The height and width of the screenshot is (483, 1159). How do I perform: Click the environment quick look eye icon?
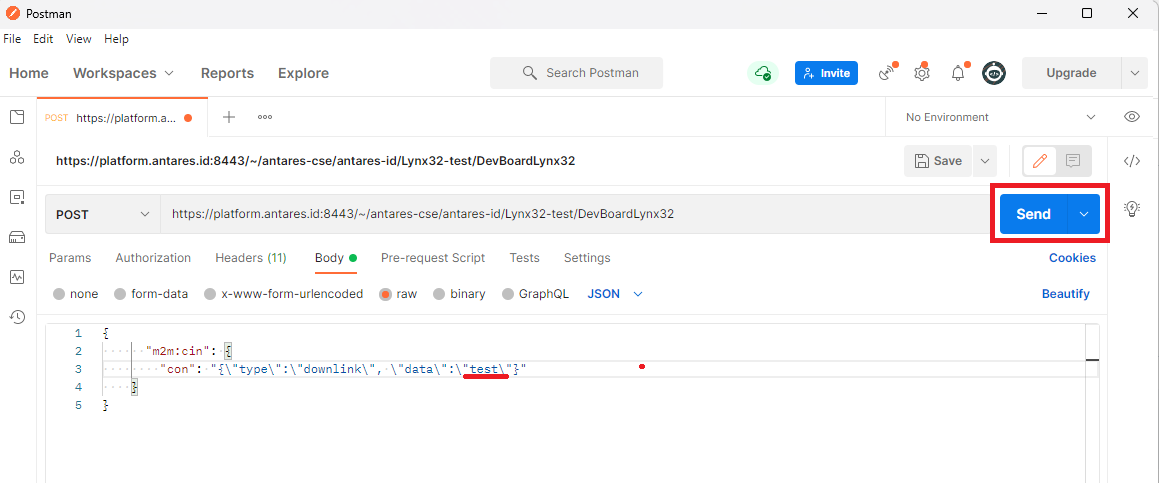tap(1131, 117)
